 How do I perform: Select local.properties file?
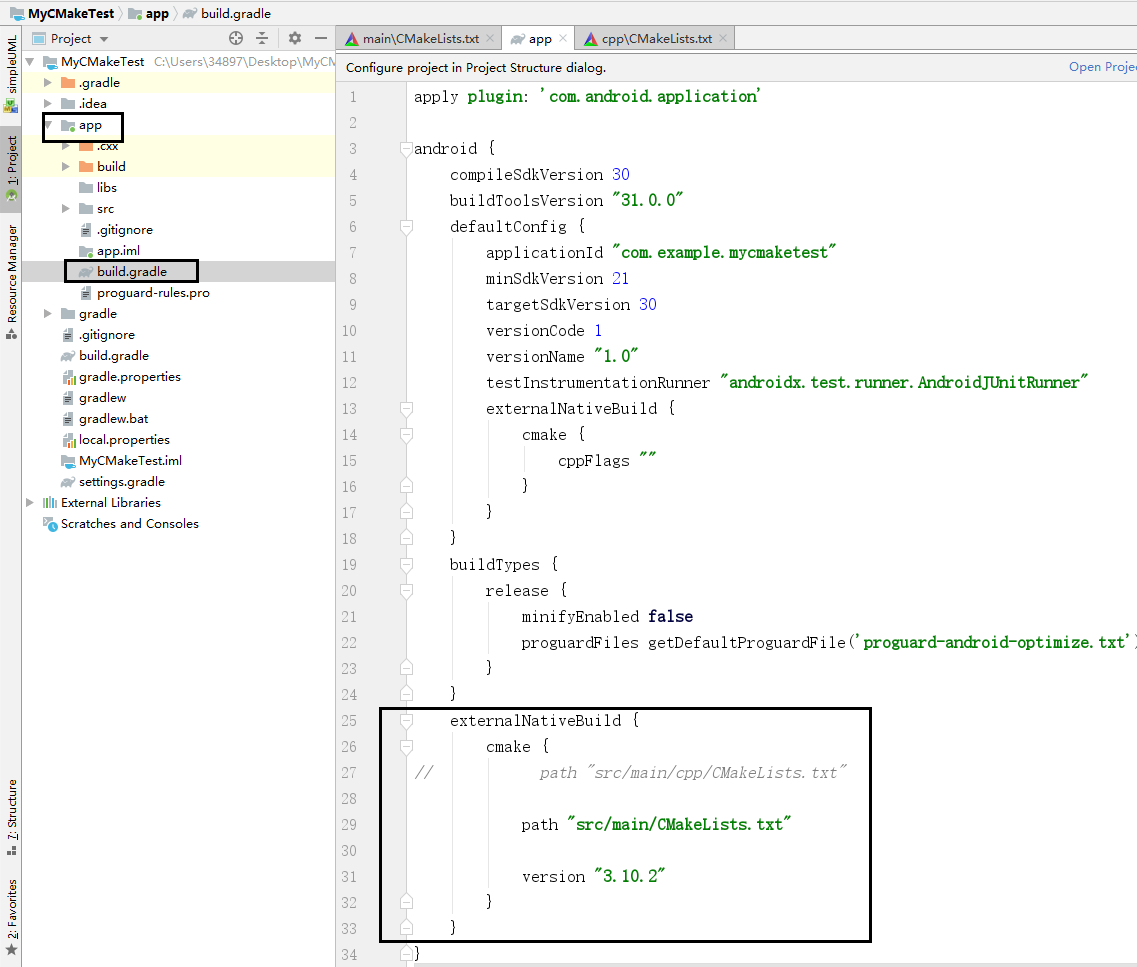(x=124, y=440)
